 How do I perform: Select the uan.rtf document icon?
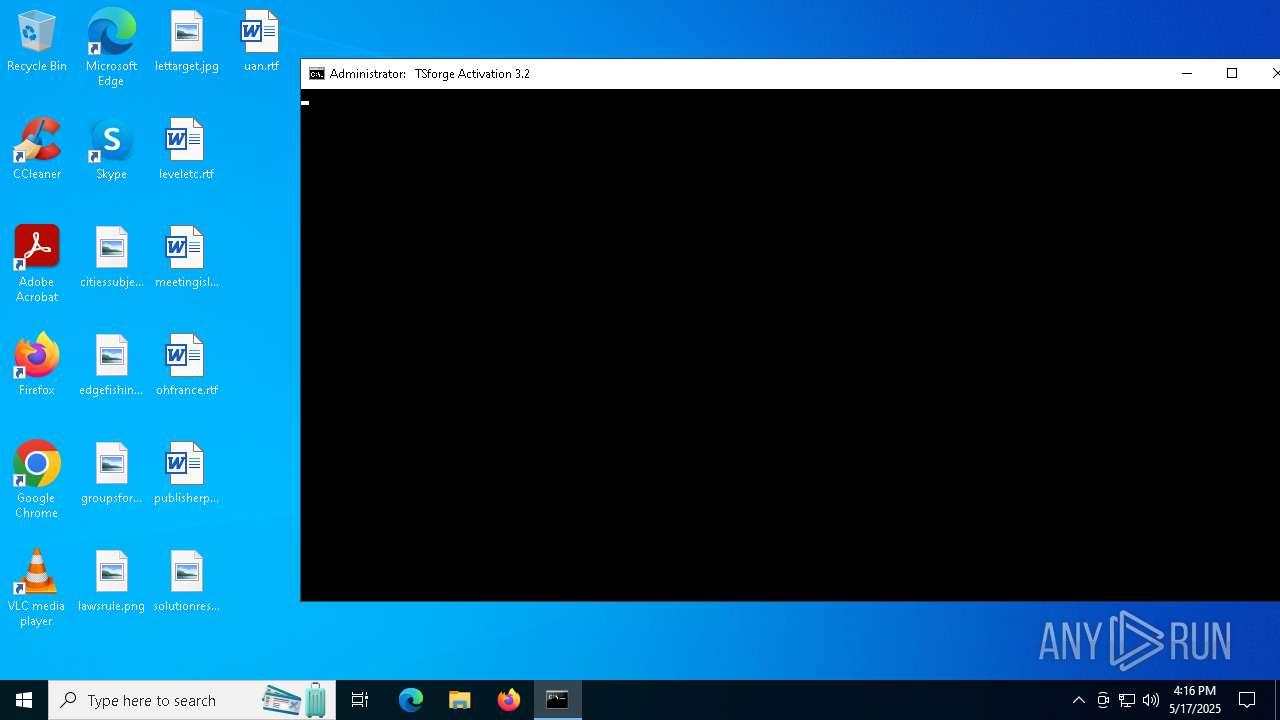coord(260,42)
